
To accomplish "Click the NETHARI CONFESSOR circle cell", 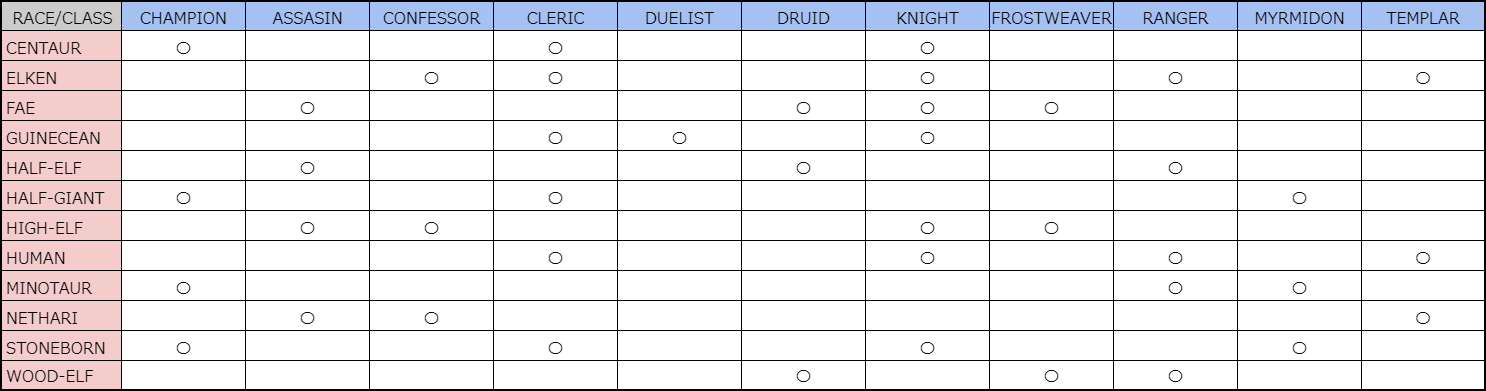I will tap(431, 318).
